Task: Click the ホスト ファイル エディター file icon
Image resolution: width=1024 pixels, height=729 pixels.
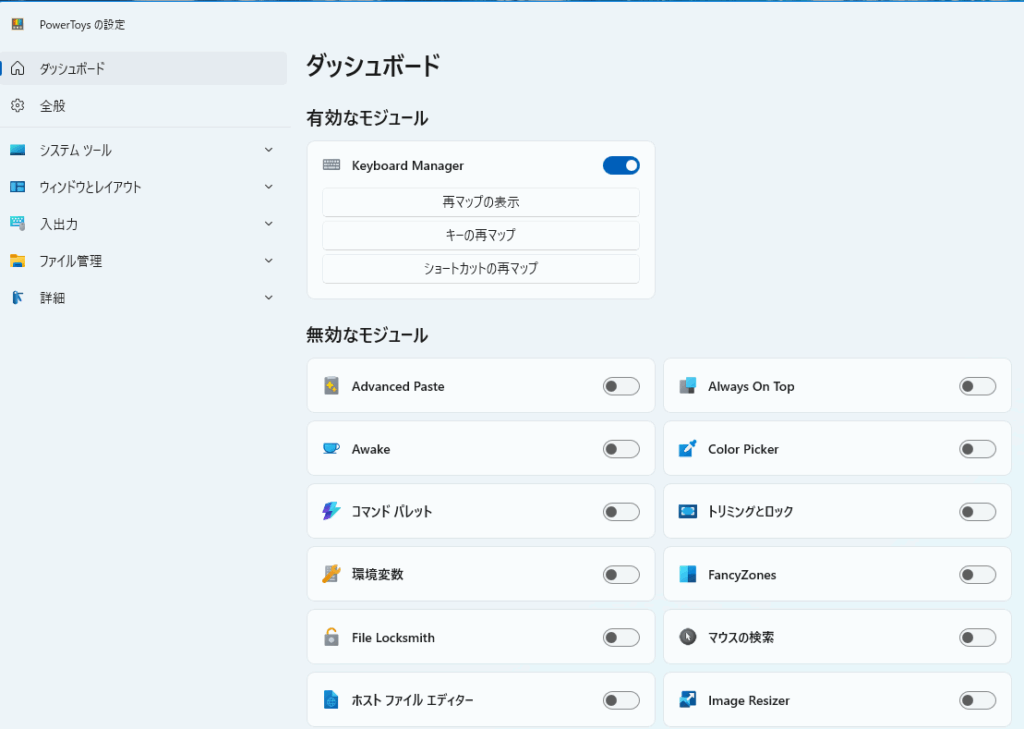Action: 331,700
